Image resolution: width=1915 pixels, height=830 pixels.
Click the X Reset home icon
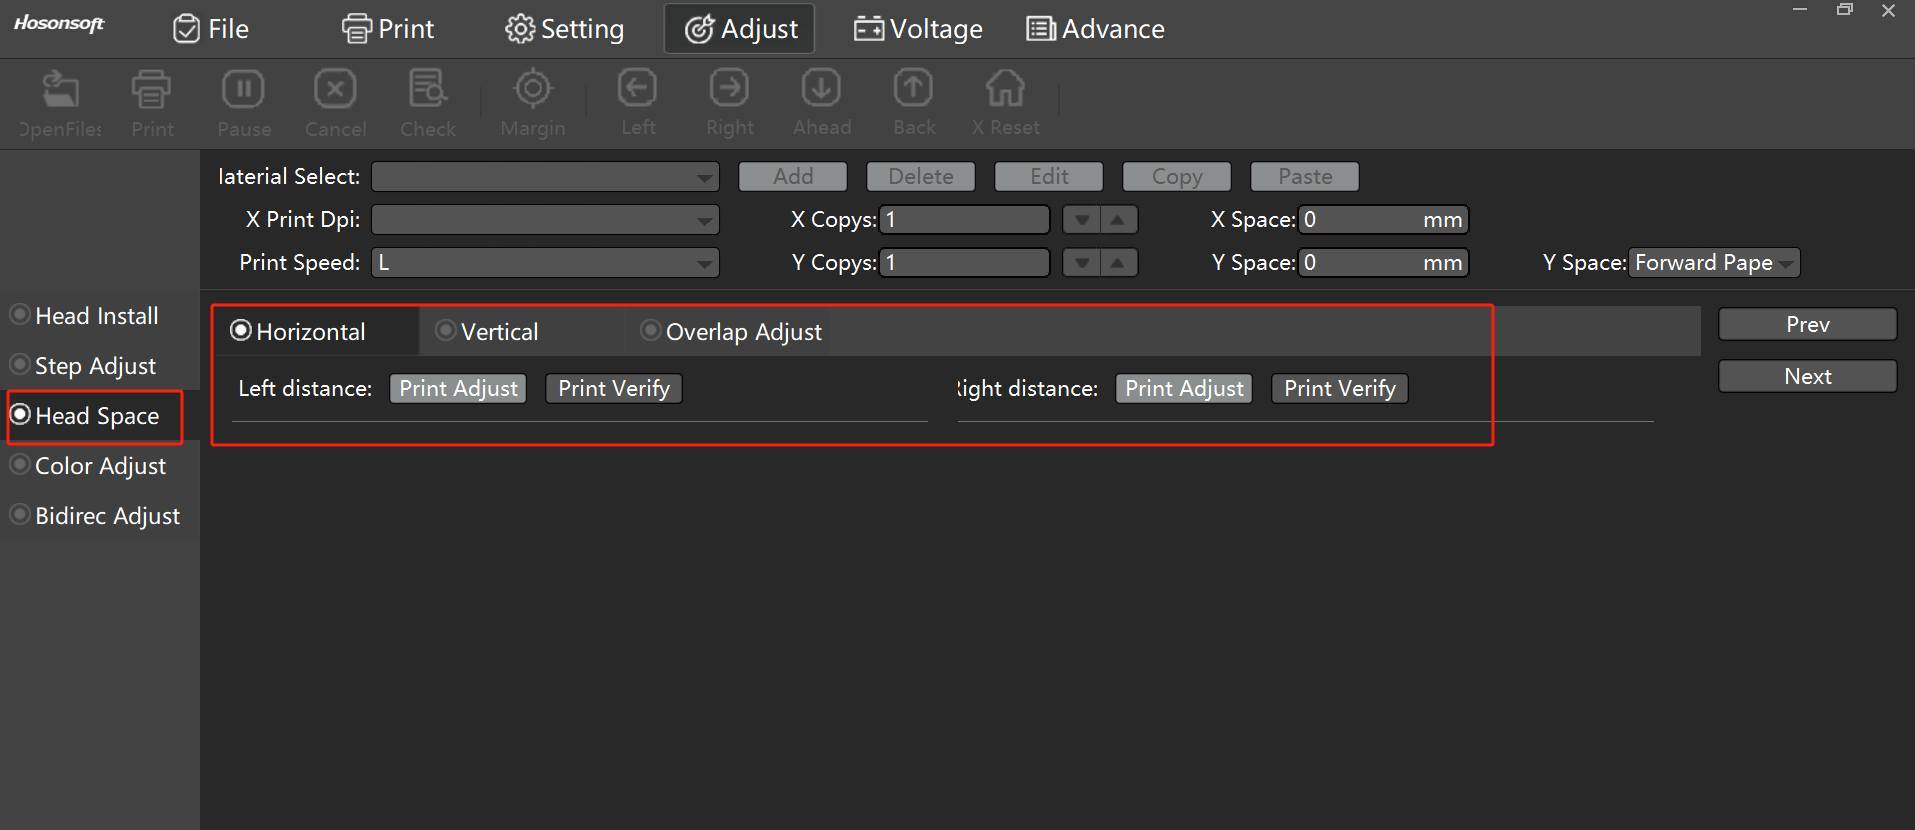click(1005, 90)
